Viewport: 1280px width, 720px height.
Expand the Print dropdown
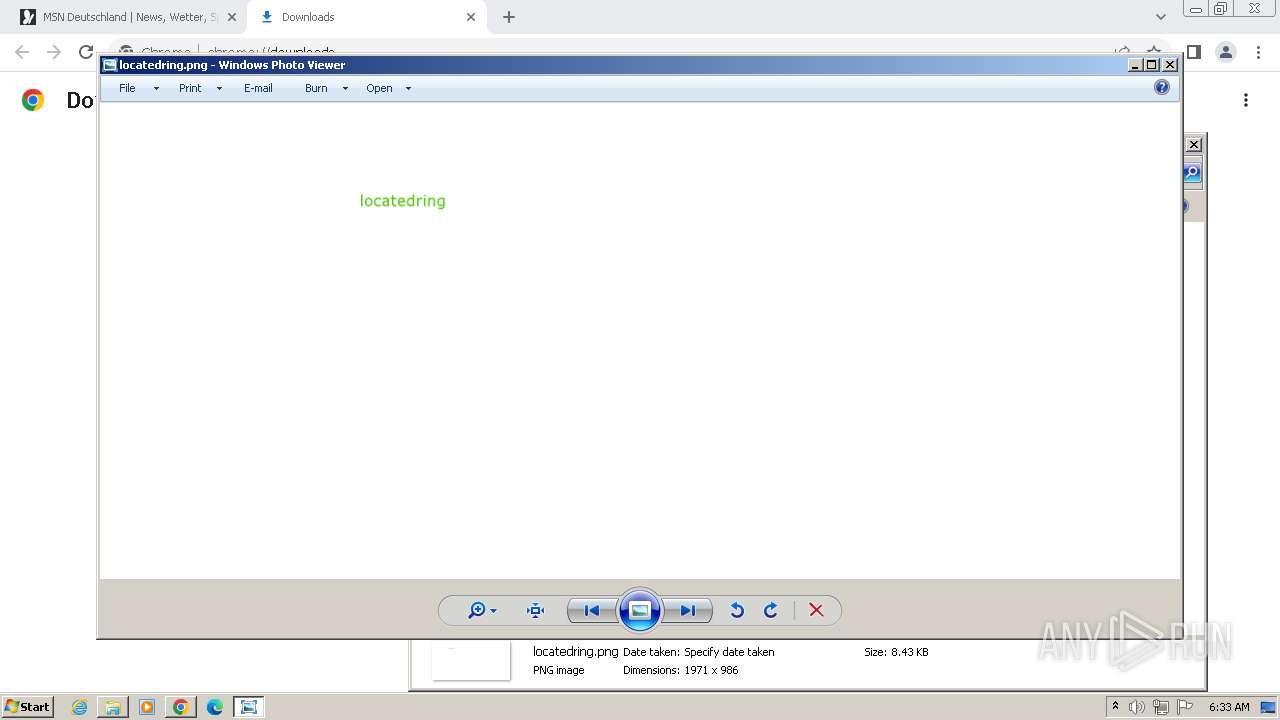pyautogui.click(x=218, y=88)
